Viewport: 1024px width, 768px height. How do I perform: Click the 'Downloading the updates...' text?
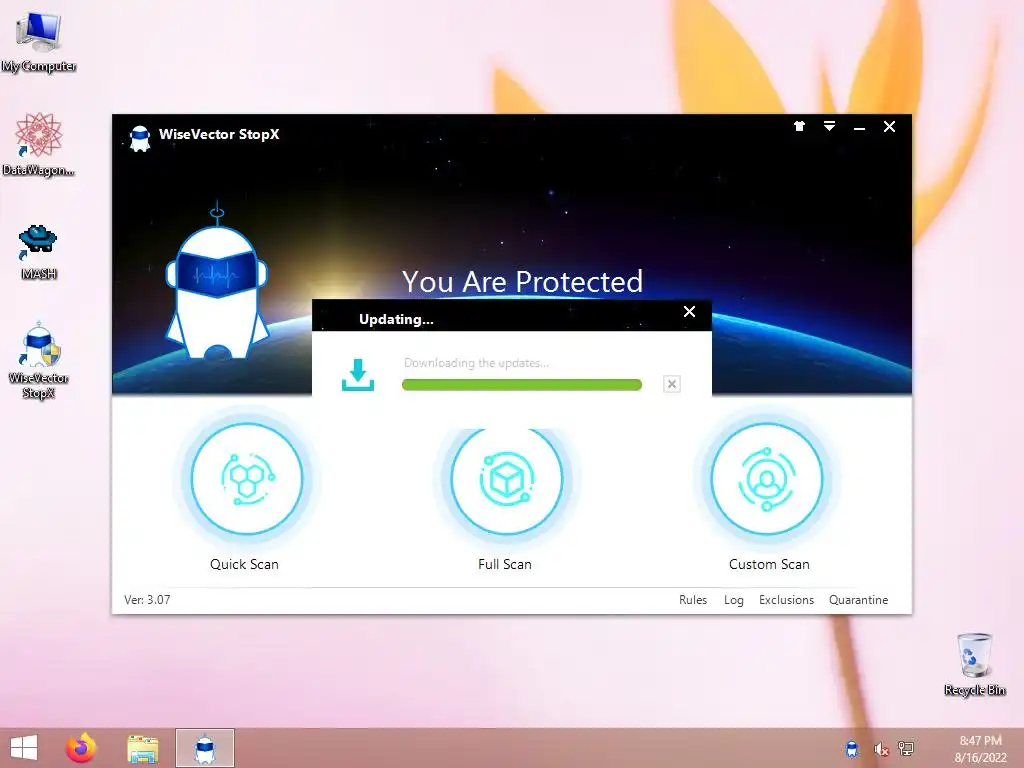tap(477, 363)
